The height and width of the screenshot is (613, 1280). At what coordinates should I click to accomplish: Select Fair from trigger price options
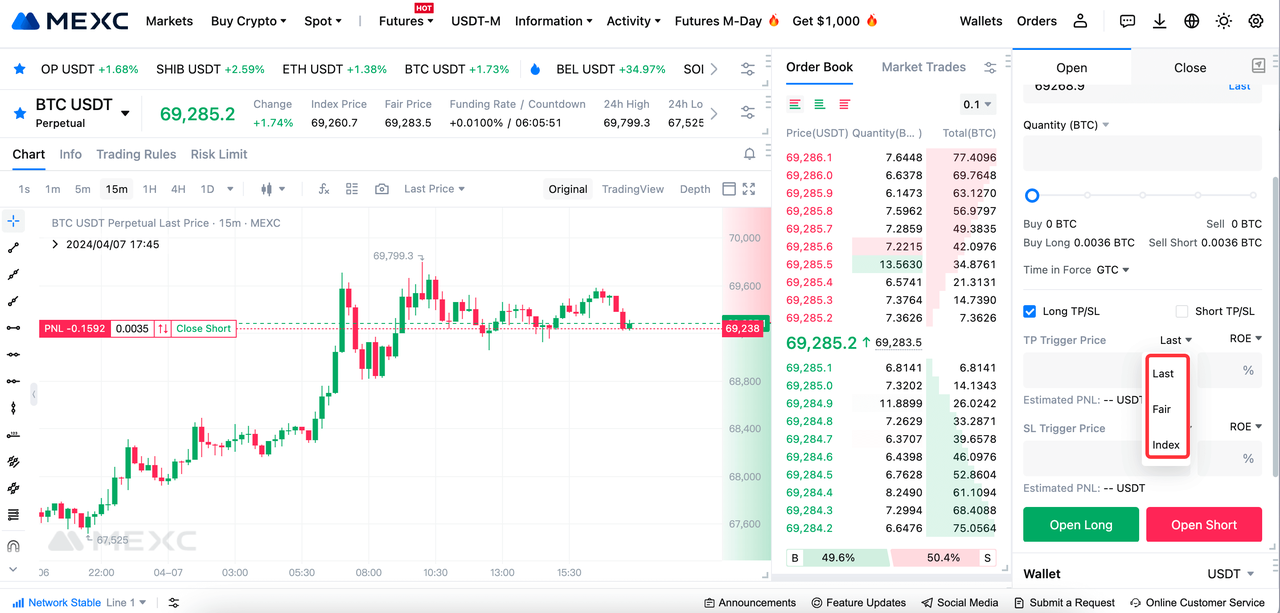(x=1162, y=409)
